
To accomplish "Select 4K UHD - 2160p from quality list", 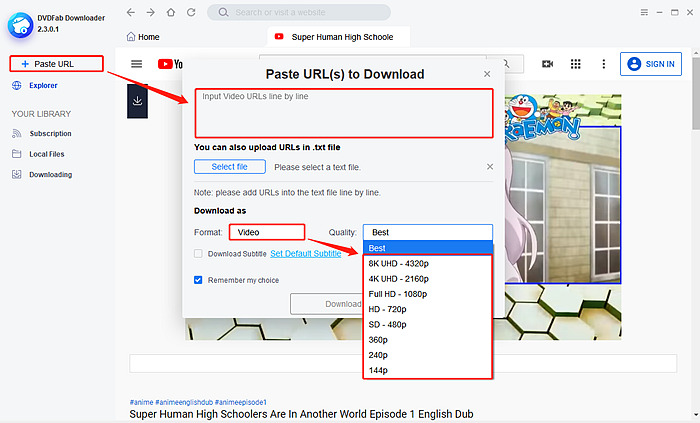I will click(398, 278).
